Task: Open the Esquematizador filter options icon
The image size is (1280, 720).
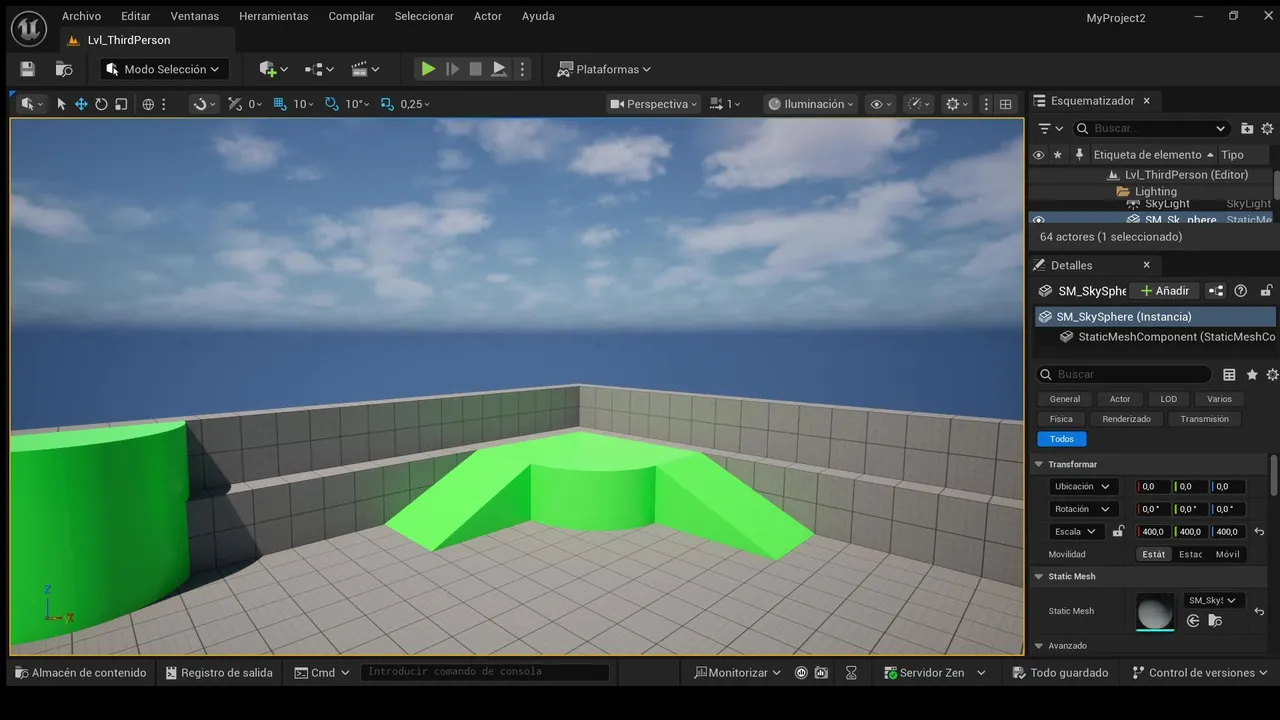Action: coord(1049,128)
